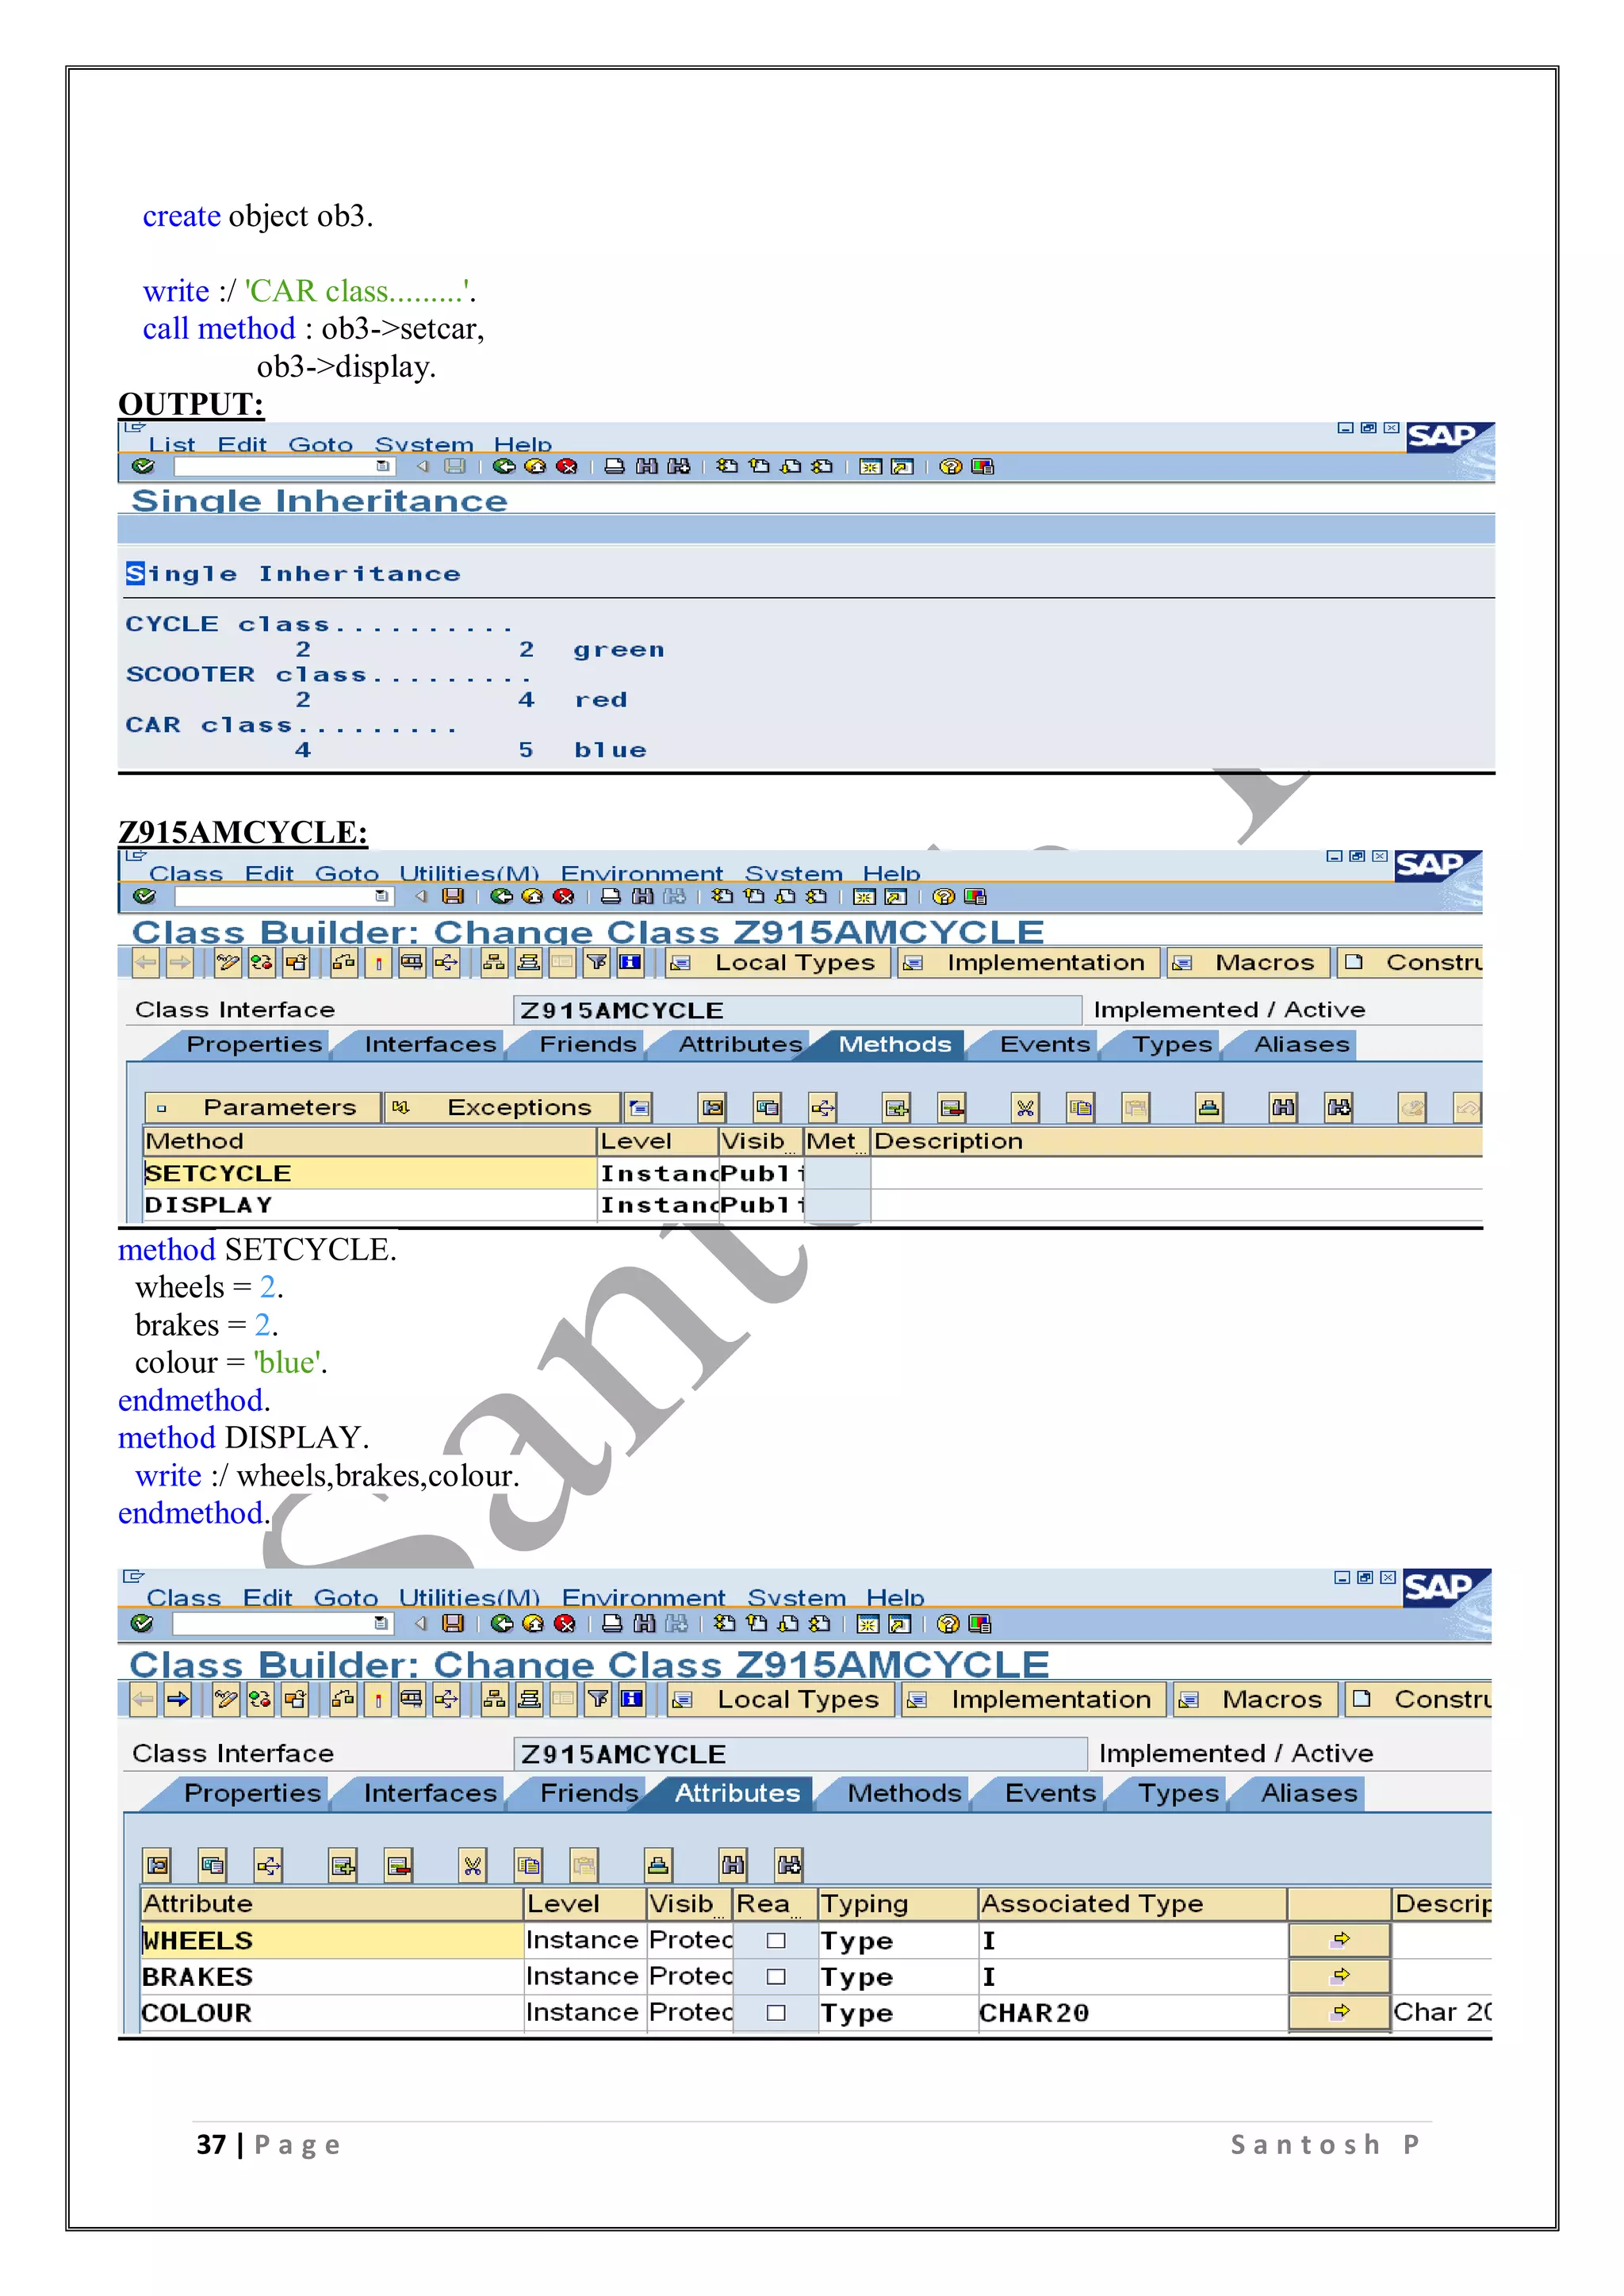
Task: Click the green Back arrow in the Single Inheritance output window
Action: 504,467
